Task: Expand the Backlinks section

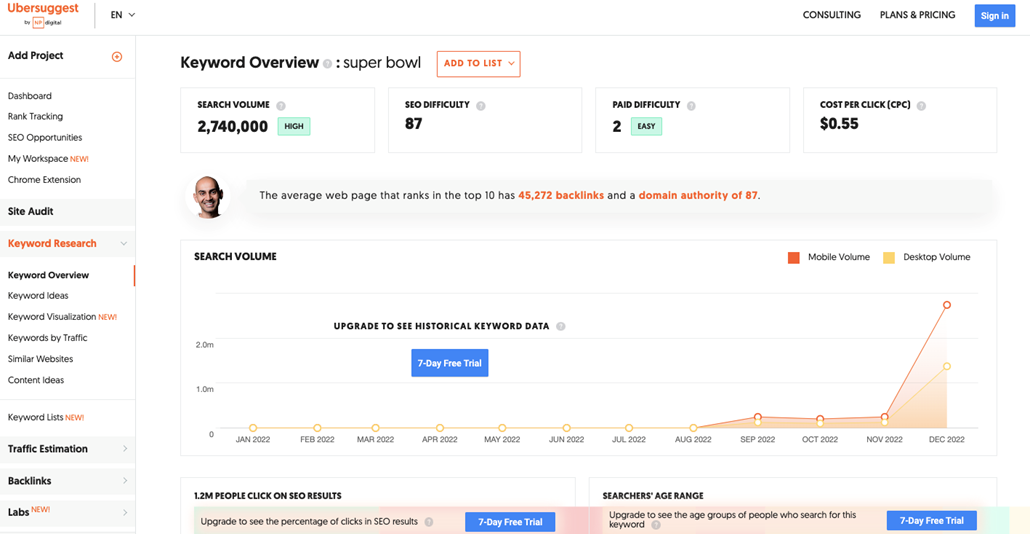Action: click(125, 481)
